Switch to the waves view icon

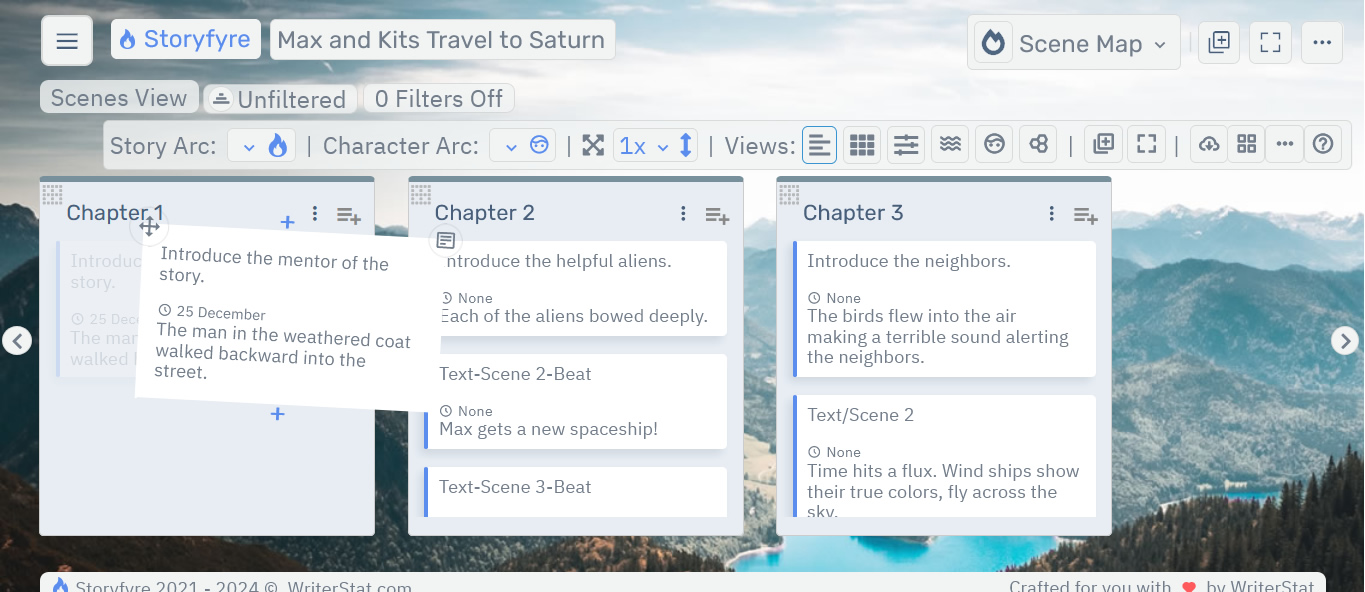950,145
